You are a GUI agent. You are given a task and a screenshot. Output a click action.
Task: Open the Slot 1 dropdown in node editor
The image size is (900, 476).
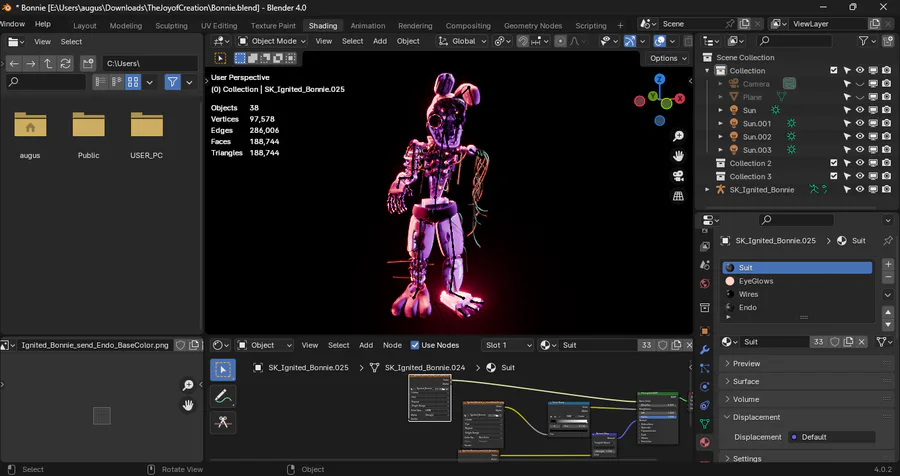tap(507, 345)
